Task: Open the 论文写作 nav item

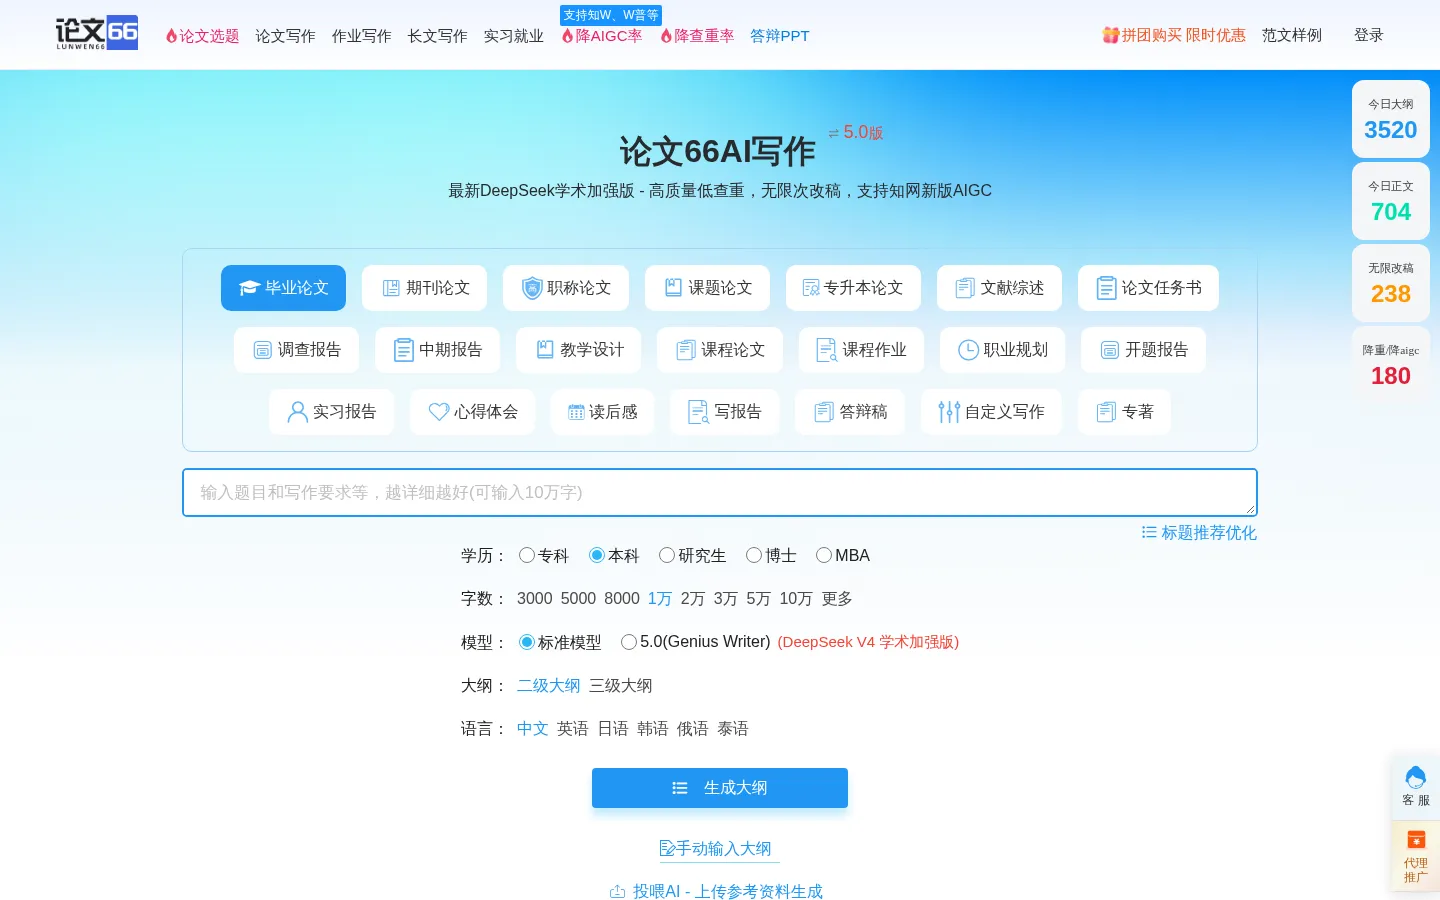Action: click(285, 36)
